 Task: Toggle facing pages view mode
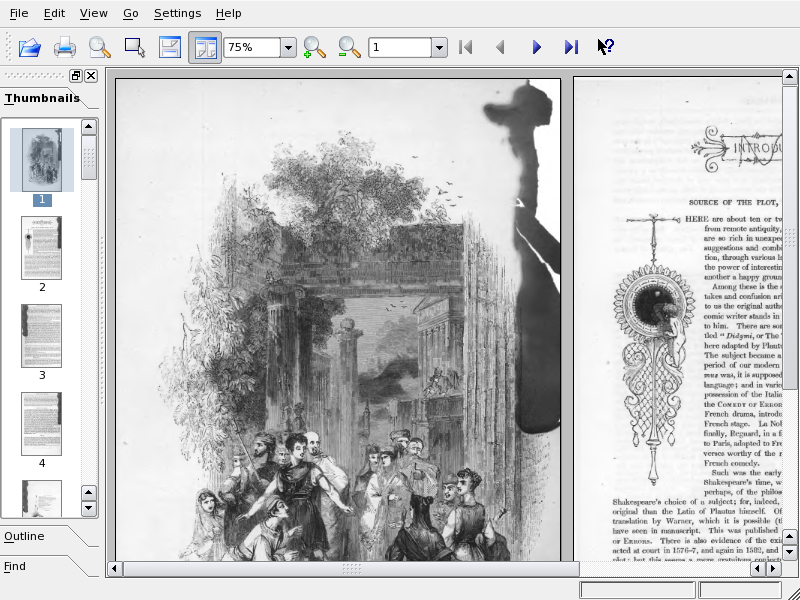pos(205,47)
